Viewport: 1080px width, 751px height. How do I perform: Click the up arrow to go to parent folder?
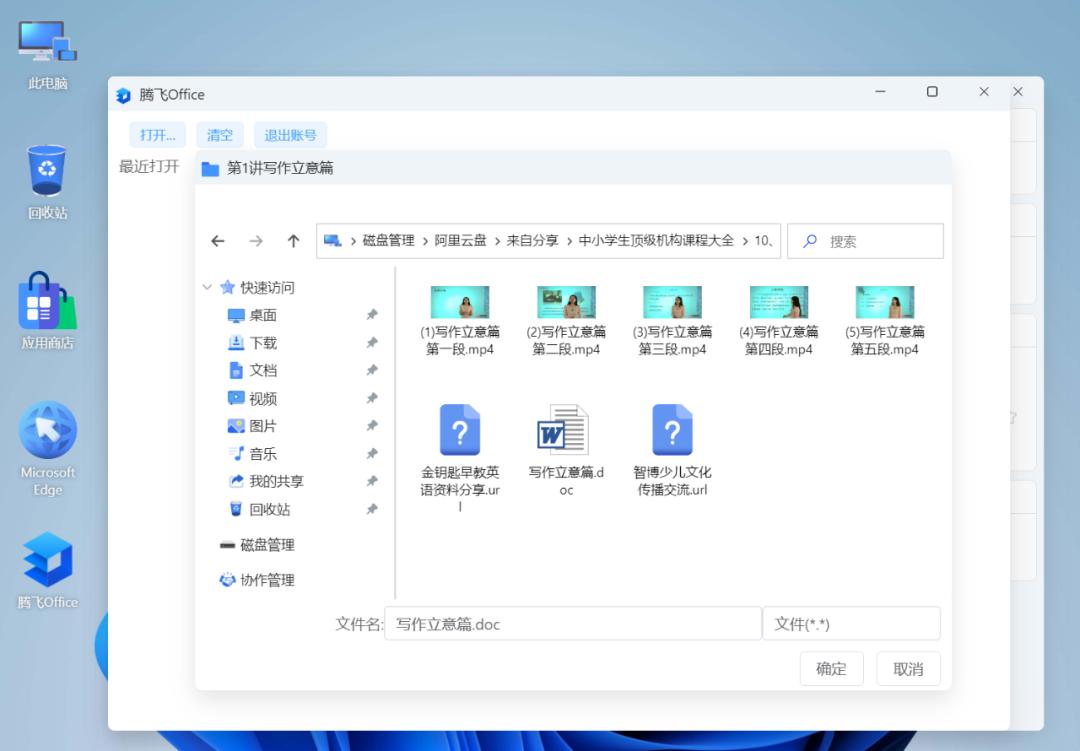click(x=292, y=240)
